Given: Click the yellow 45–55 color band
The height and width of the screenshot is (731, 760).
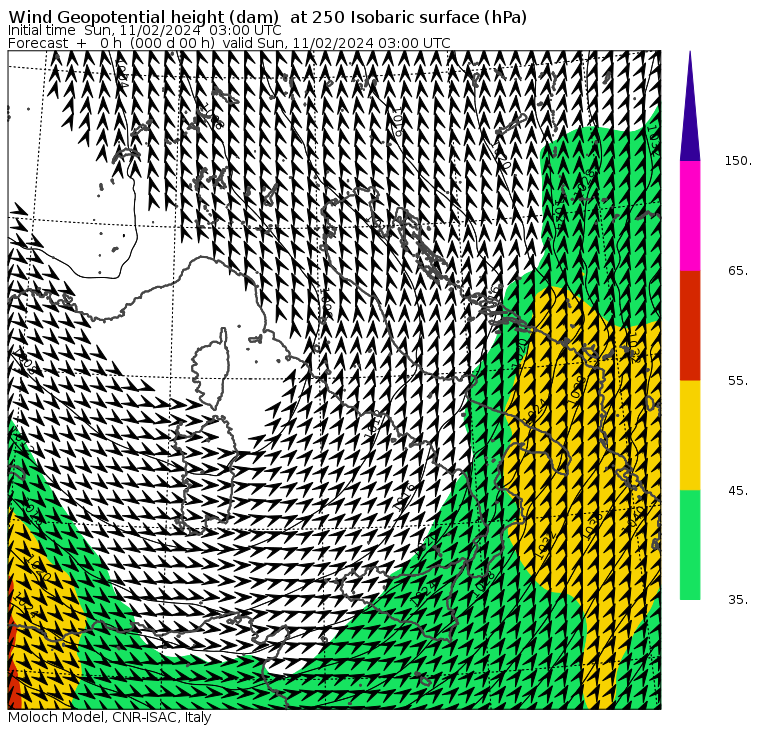Looking at the screenshot, I should pos(690,435).
